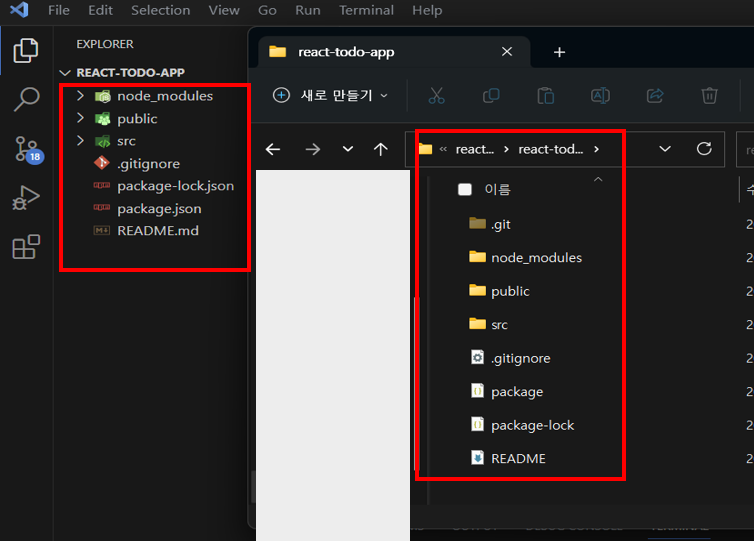The height and width of the screenshot is (541, 754).
Task: Open the Terminal menu
Action: 366,10
